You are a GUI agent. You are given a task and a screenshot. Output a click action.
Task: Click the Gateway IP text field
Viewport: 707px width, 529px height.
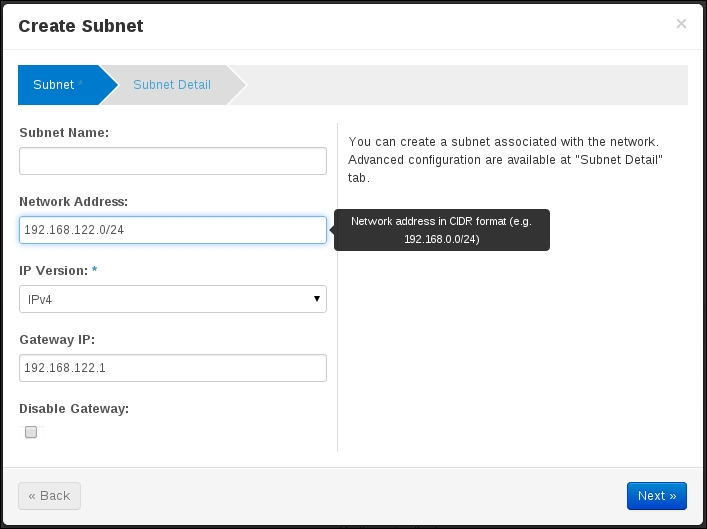pos(173,368)
